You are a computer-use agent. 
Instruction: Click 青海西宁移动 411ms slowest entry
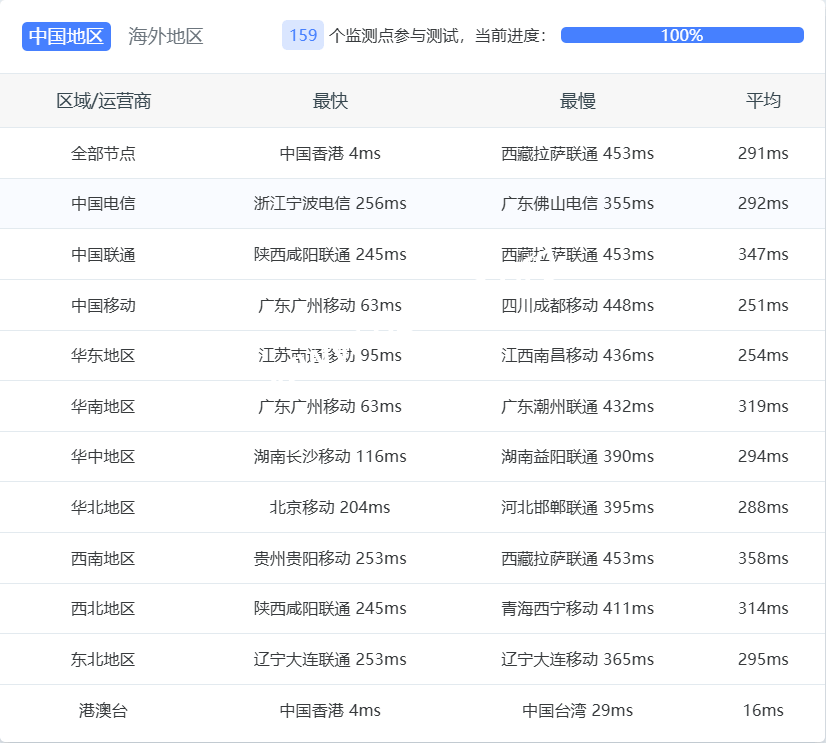pos(577,609)
